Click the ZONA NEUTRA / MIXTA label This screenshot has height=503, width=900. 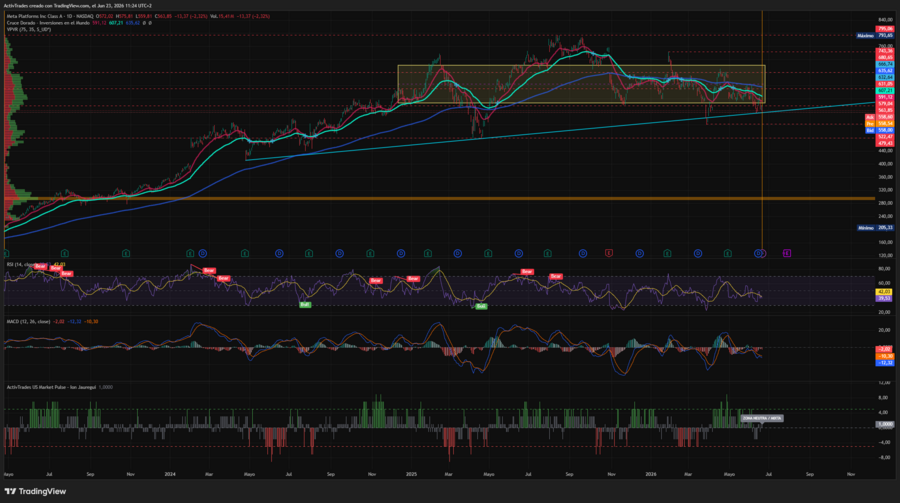[762, 418]
